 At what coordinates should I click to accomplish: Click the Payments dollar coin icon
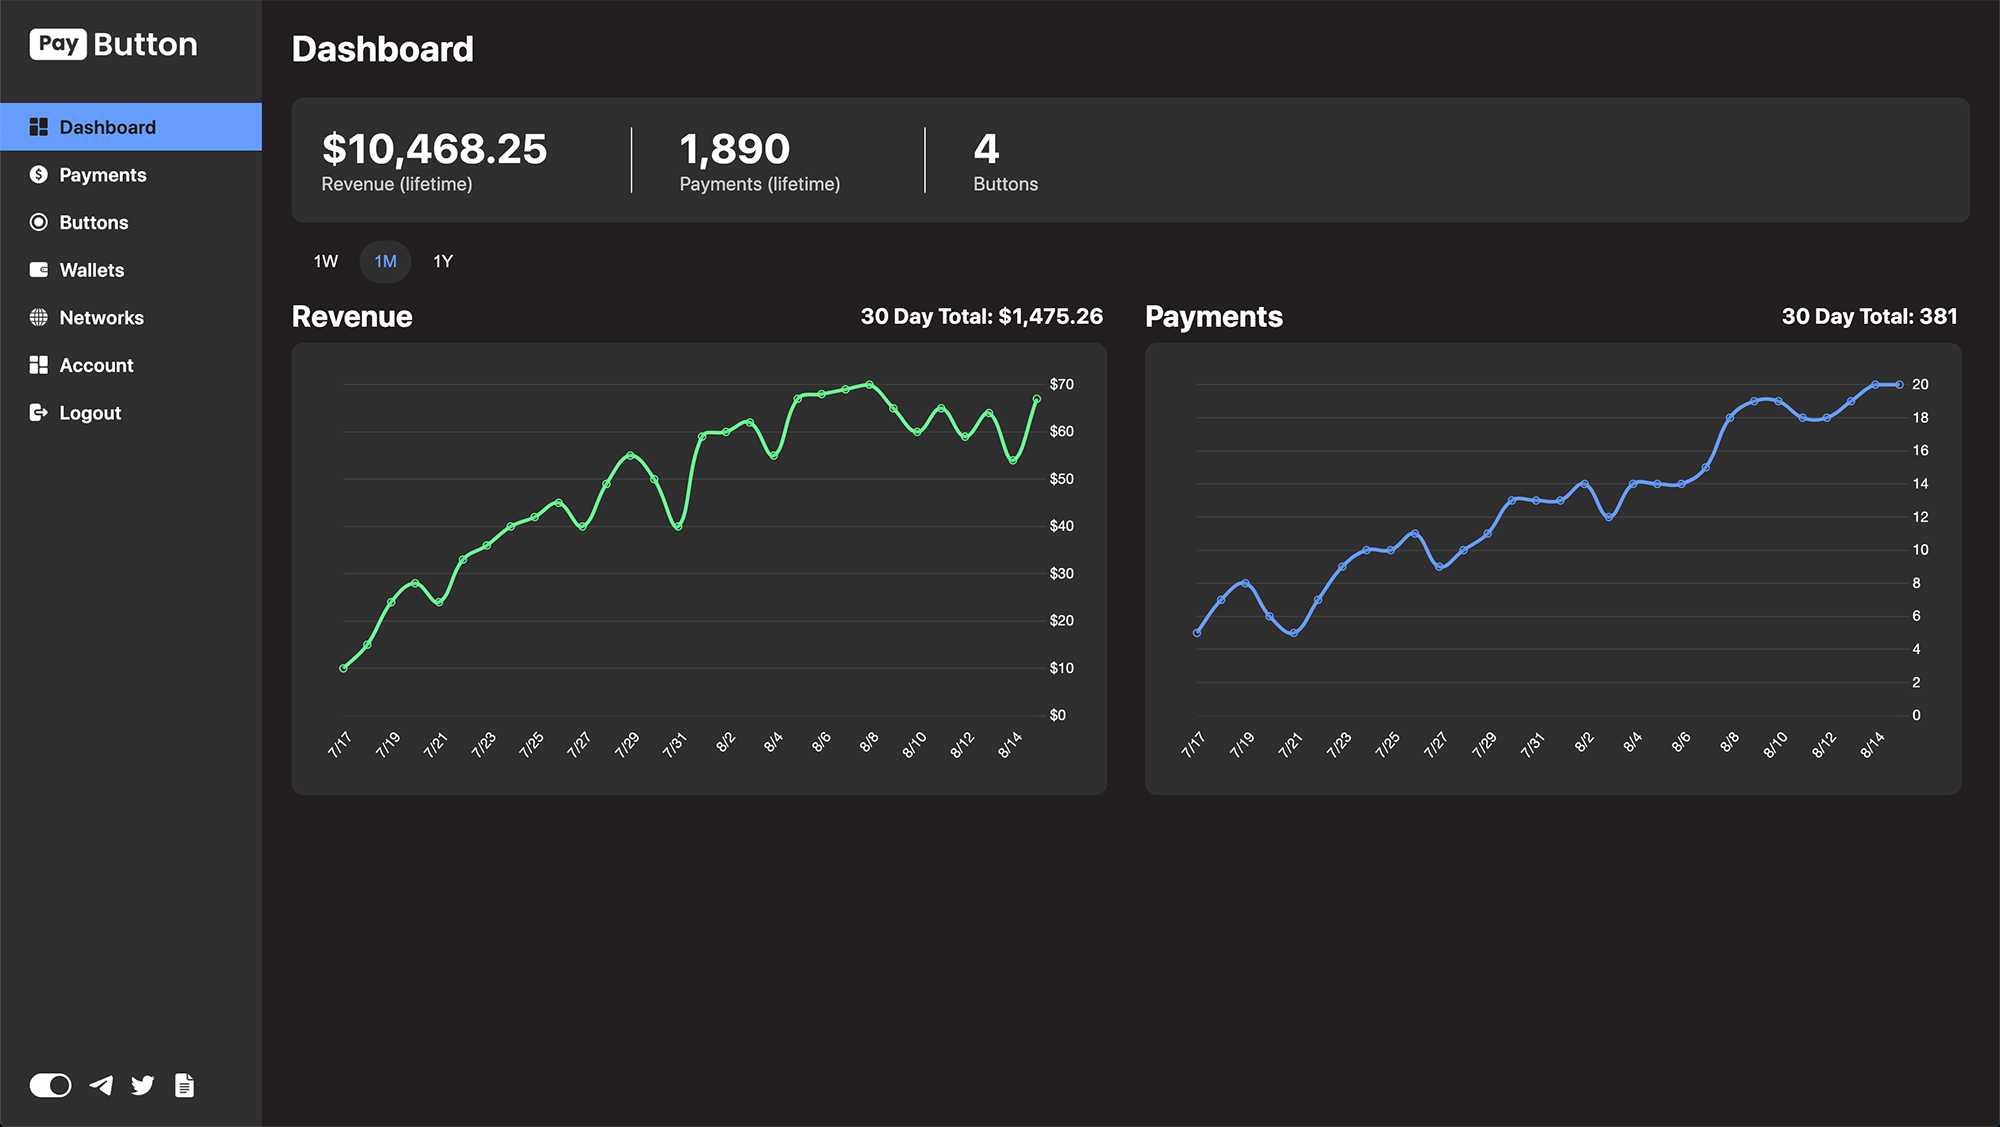point(39,175)
